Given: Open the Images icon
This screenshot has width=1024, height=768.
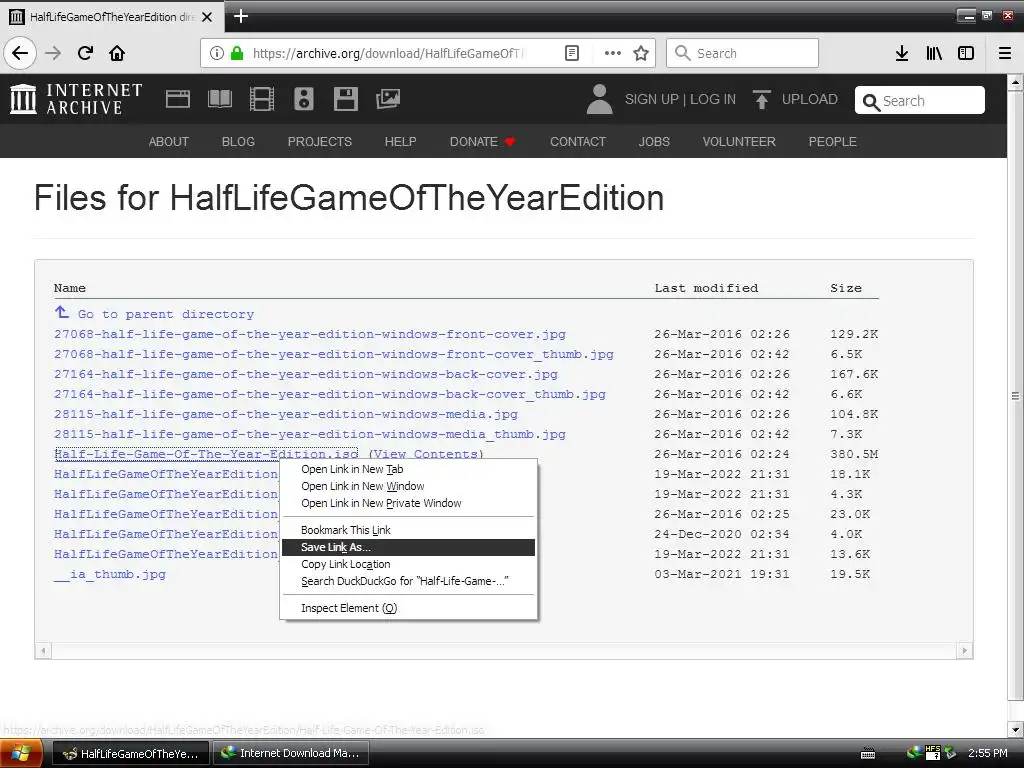Looking at the screenshot, I should [388, 99].
